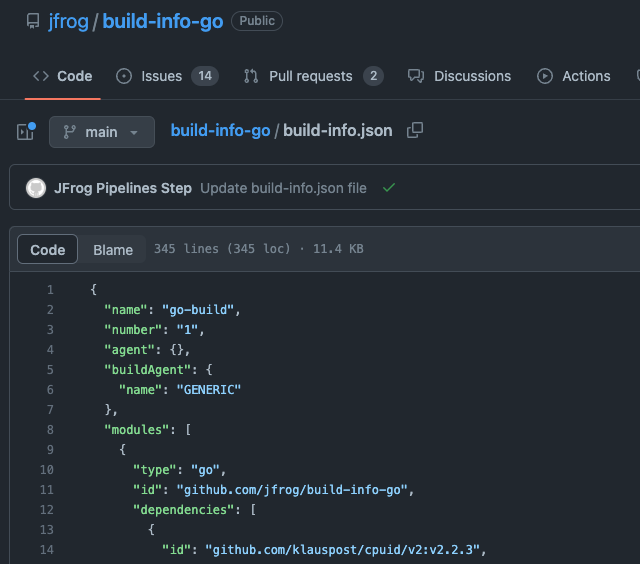Click the "GENERIC" value on line 6
The height and width of the screenshot is (564, 640).
click(x=209, y=390)
